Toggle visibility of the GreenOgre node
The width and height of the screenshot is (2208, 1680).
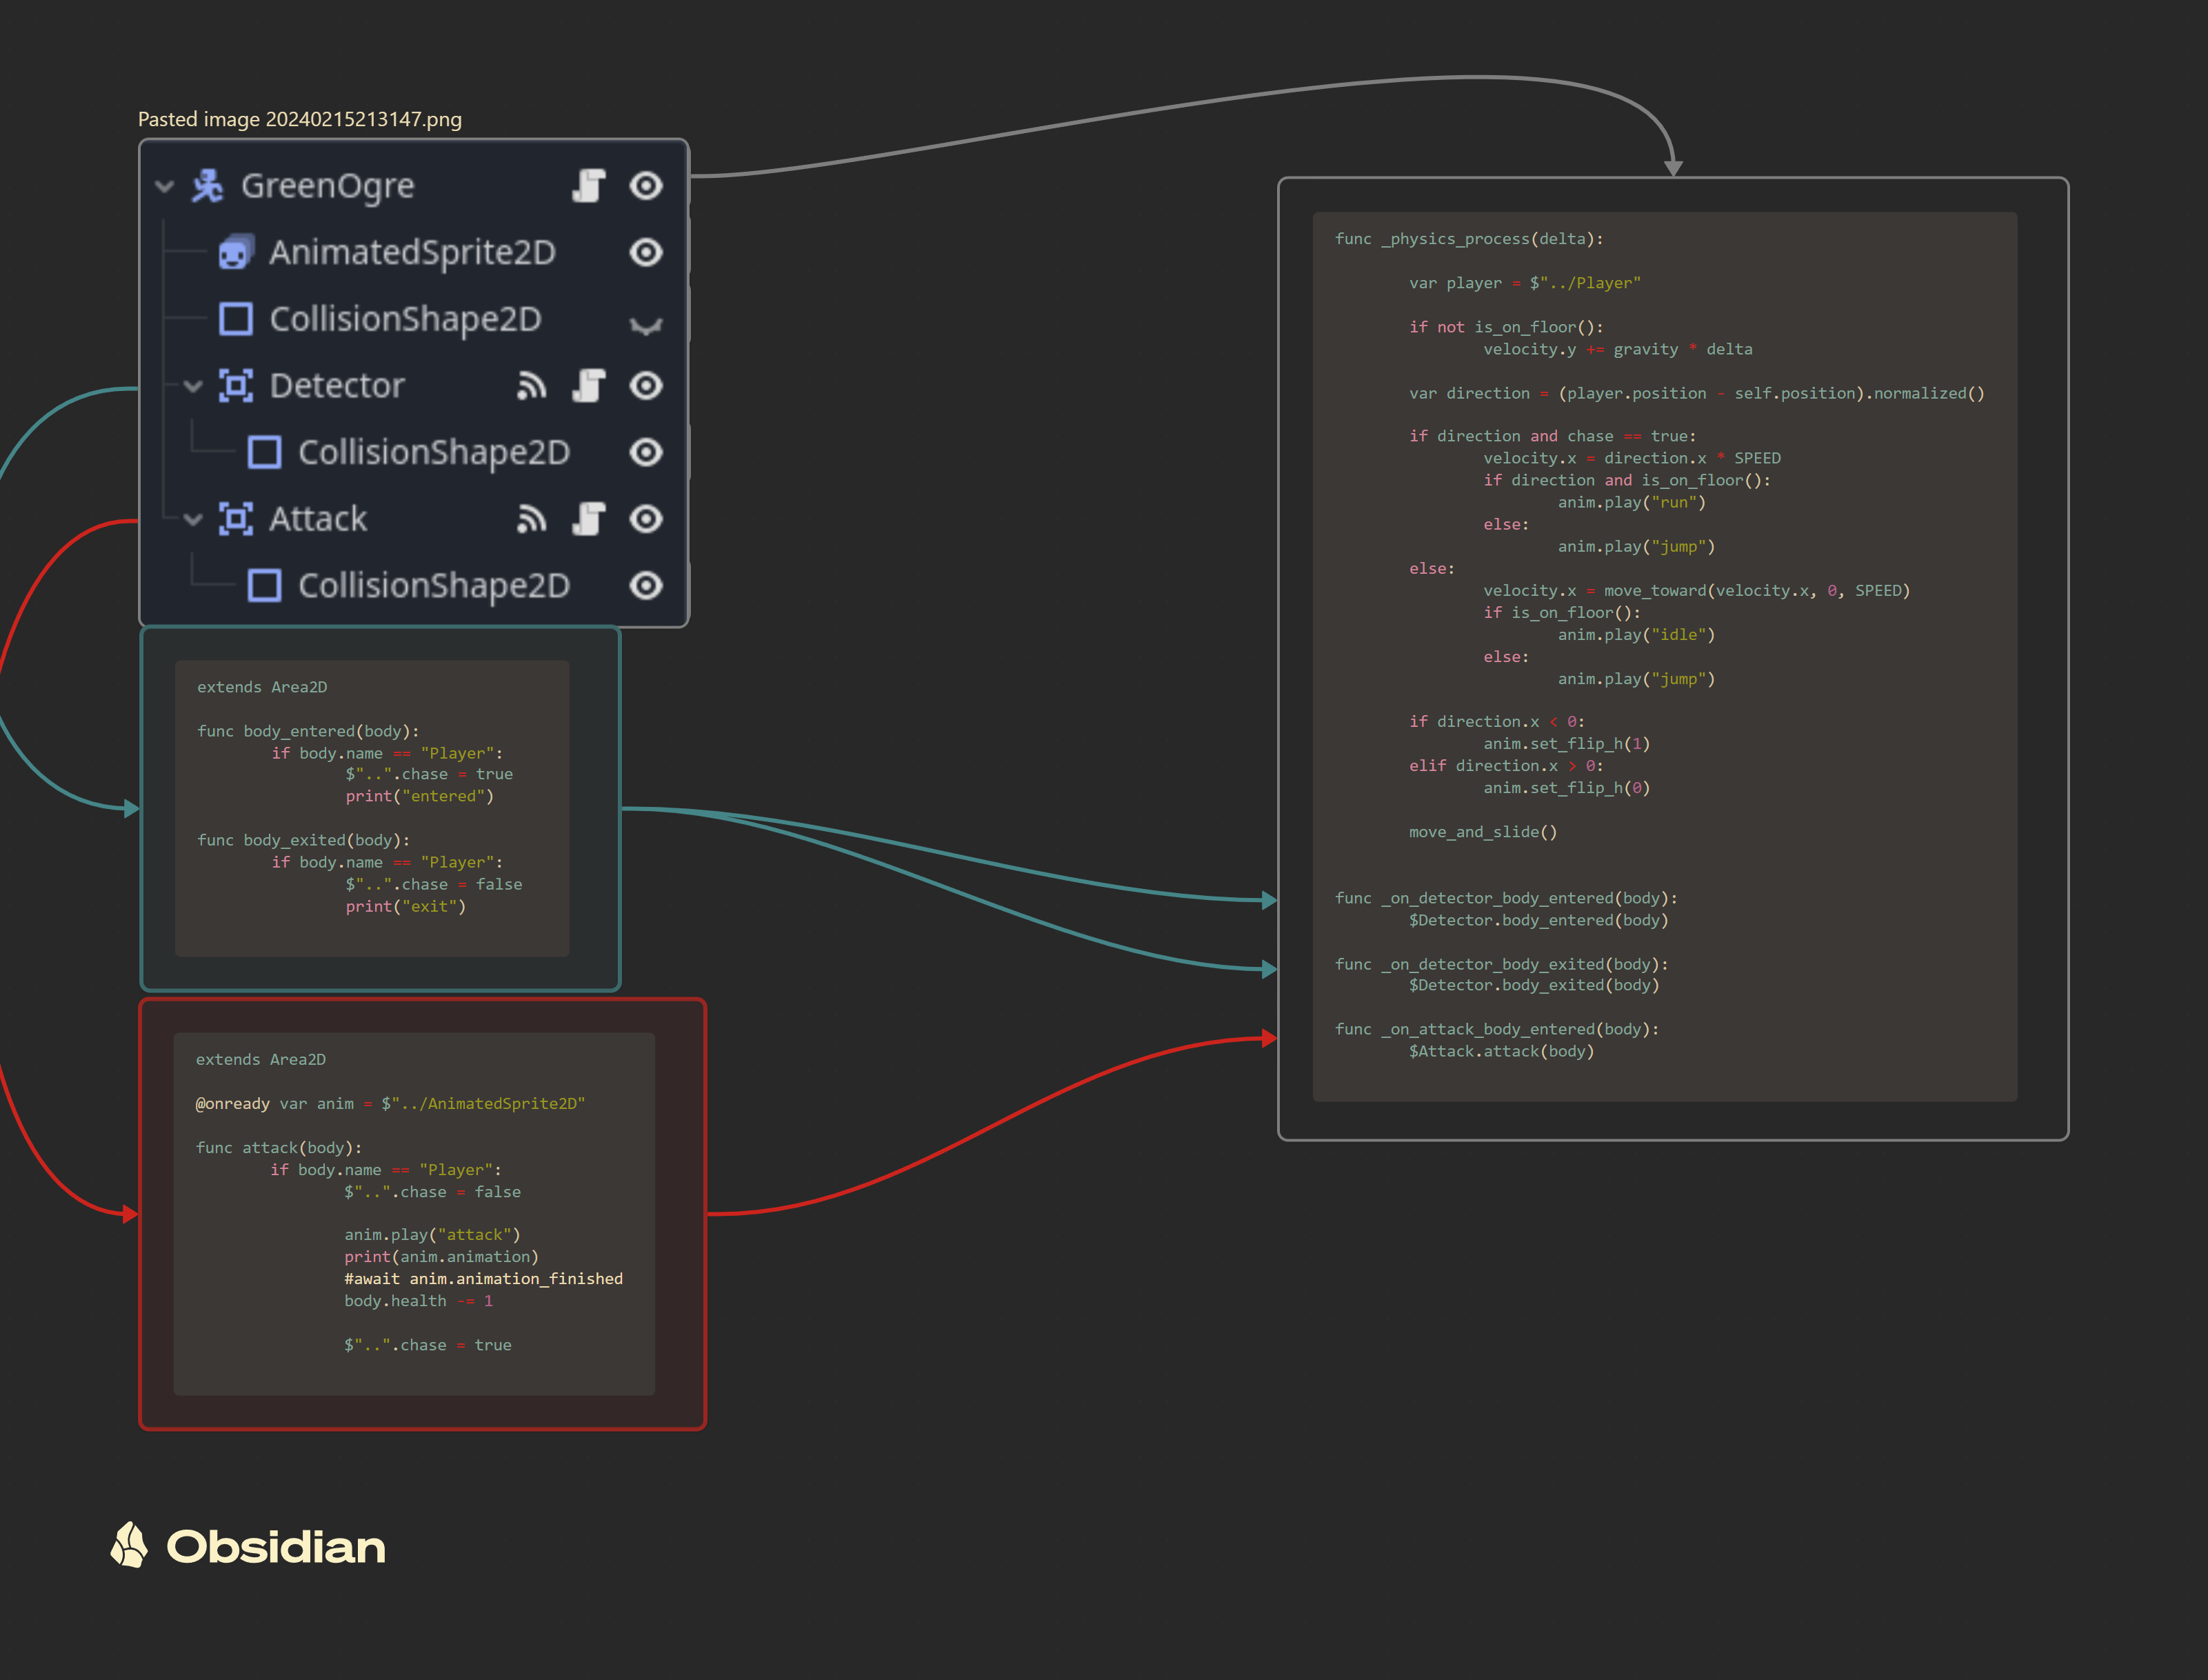(x=646, y=186)
